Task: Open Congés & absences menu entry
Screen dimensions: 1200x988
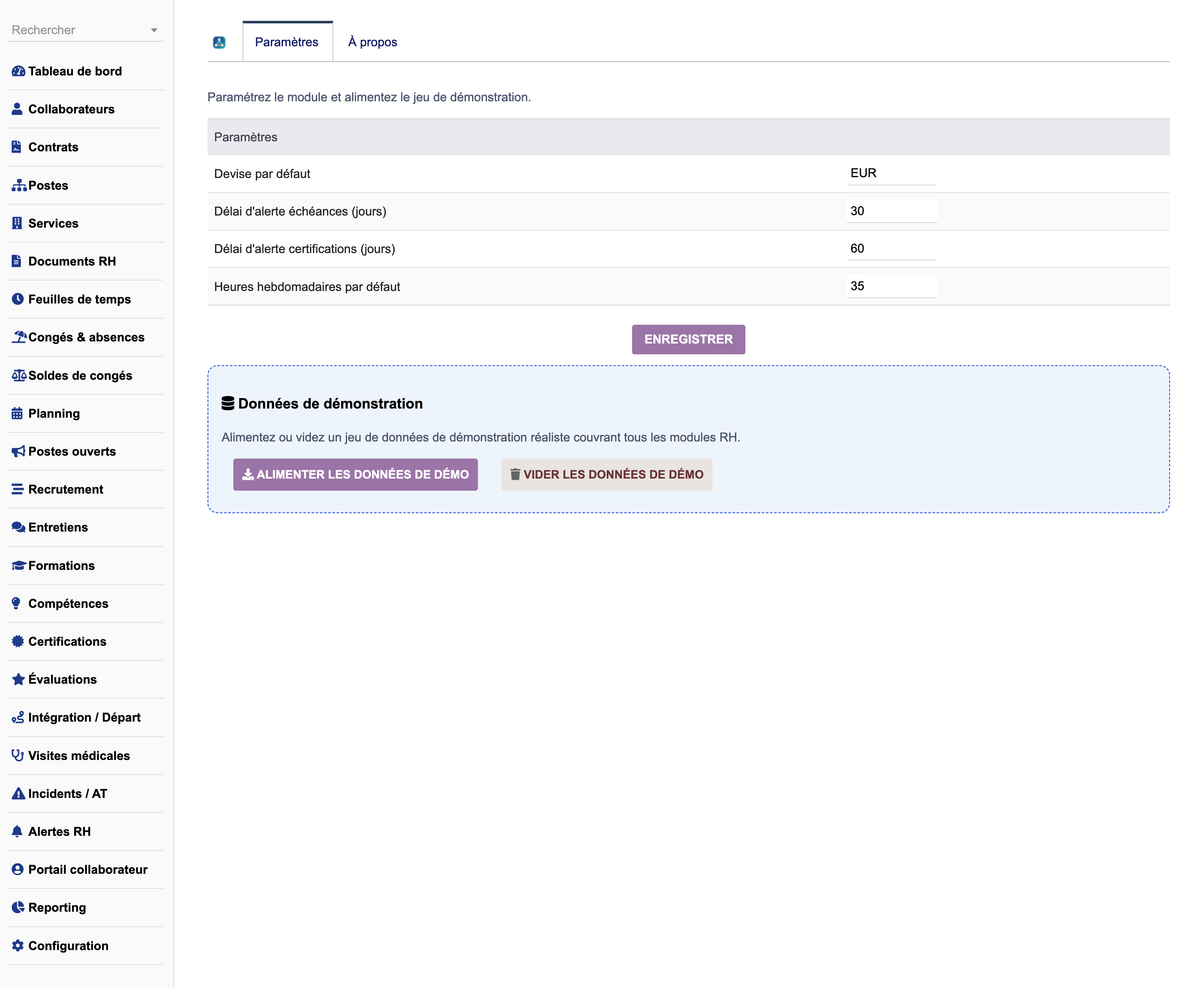Action: [x=85, y=338]
